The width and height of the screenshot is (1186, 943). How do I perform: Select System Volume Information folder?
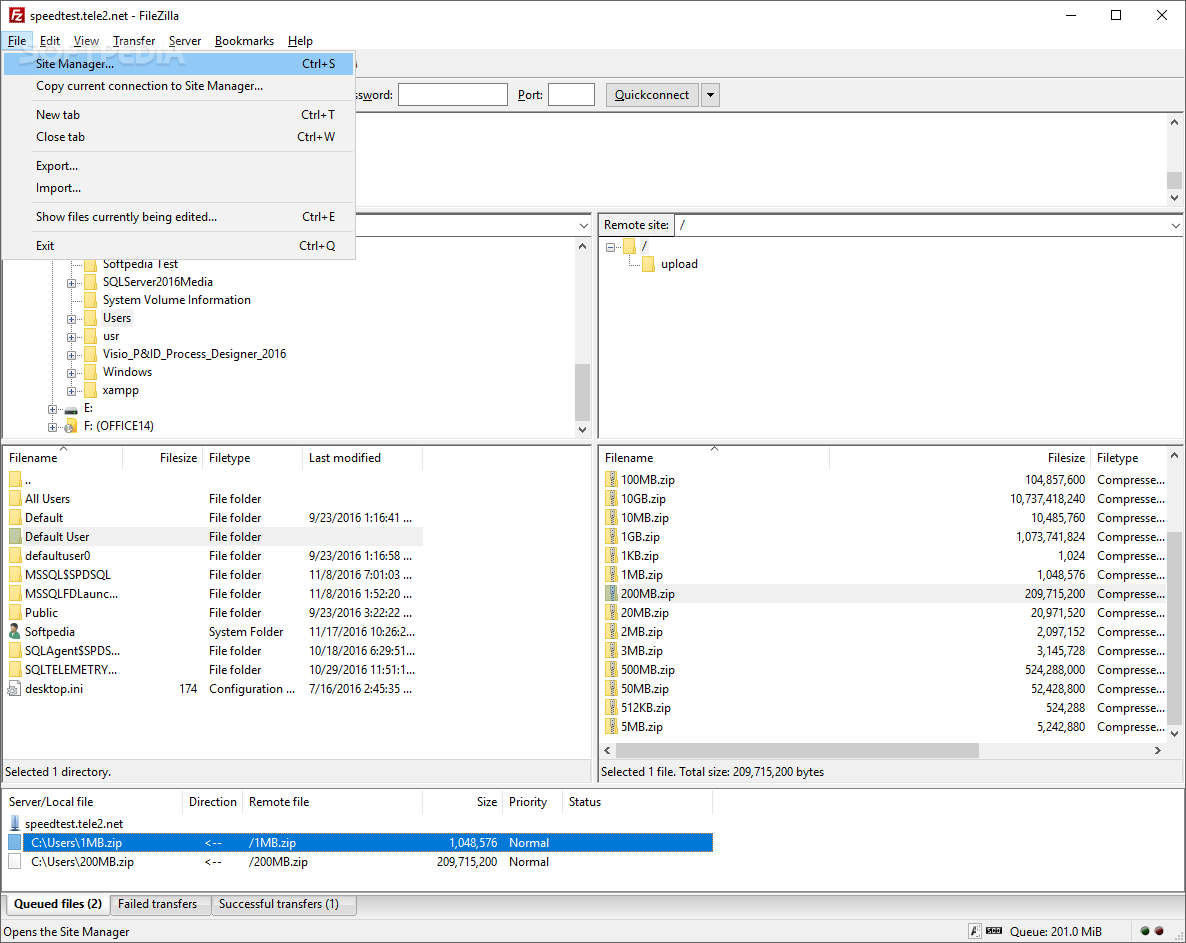coord(176,300)
